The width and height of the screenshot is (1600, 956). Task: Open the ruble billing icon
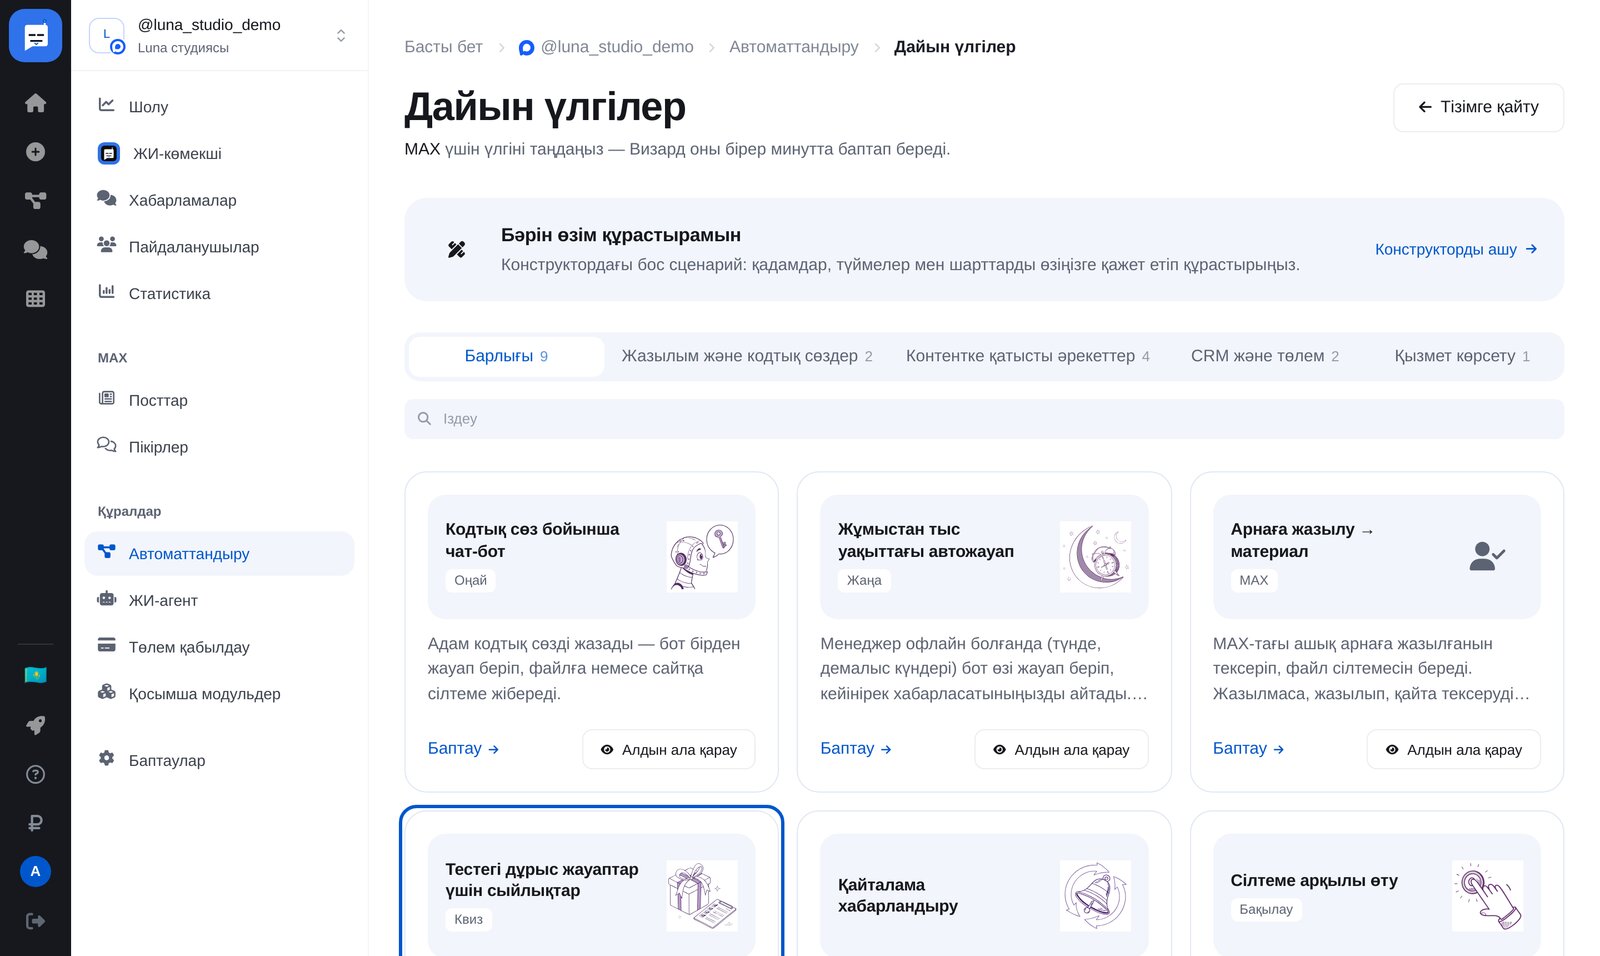[35, 823]
